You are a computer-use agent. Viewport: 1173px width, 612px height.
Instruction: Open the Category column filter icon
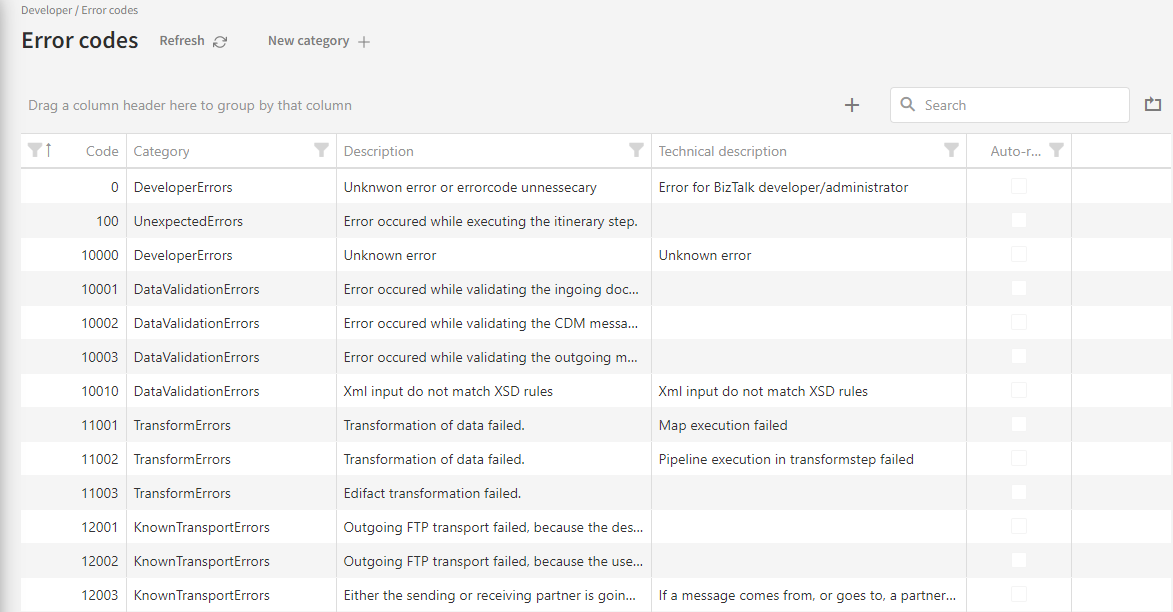(x=321, y=150)
